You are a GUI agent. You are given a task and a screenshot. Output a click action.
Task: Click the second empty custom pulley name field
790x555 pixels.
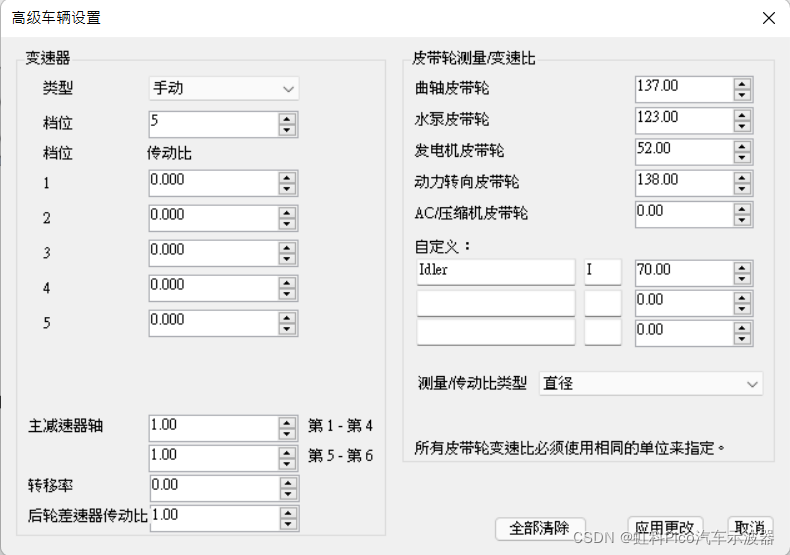pos(496,303)
